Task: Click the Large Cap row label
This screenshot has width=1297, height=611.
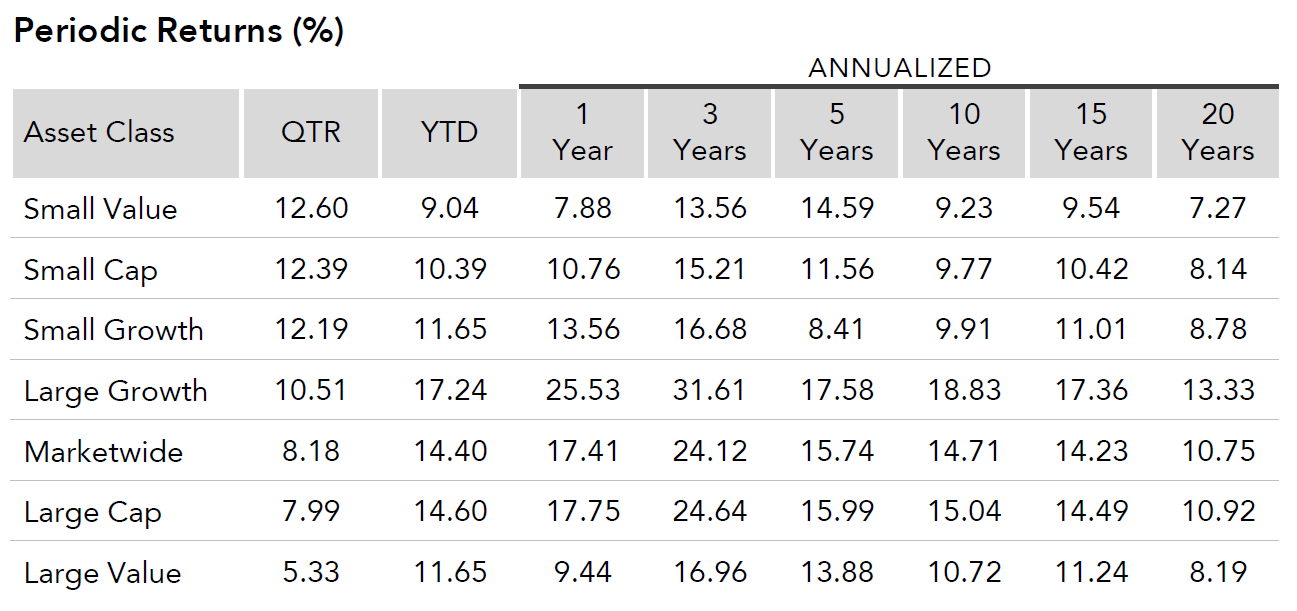Action: click(92, 512)
